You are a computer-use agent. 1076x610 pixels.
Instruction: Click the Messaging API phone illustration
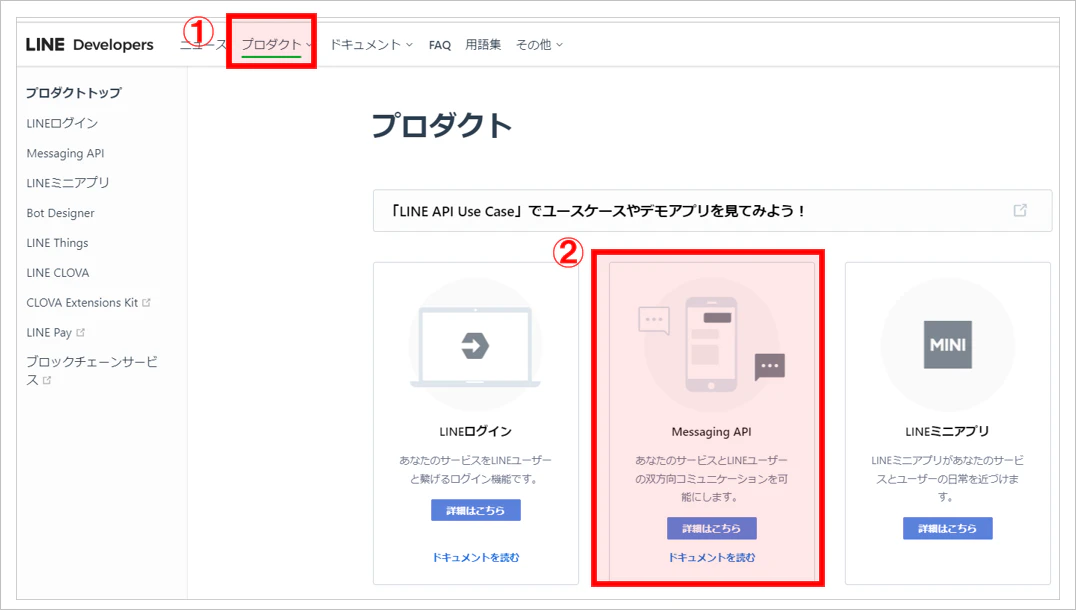coord(711,344)
